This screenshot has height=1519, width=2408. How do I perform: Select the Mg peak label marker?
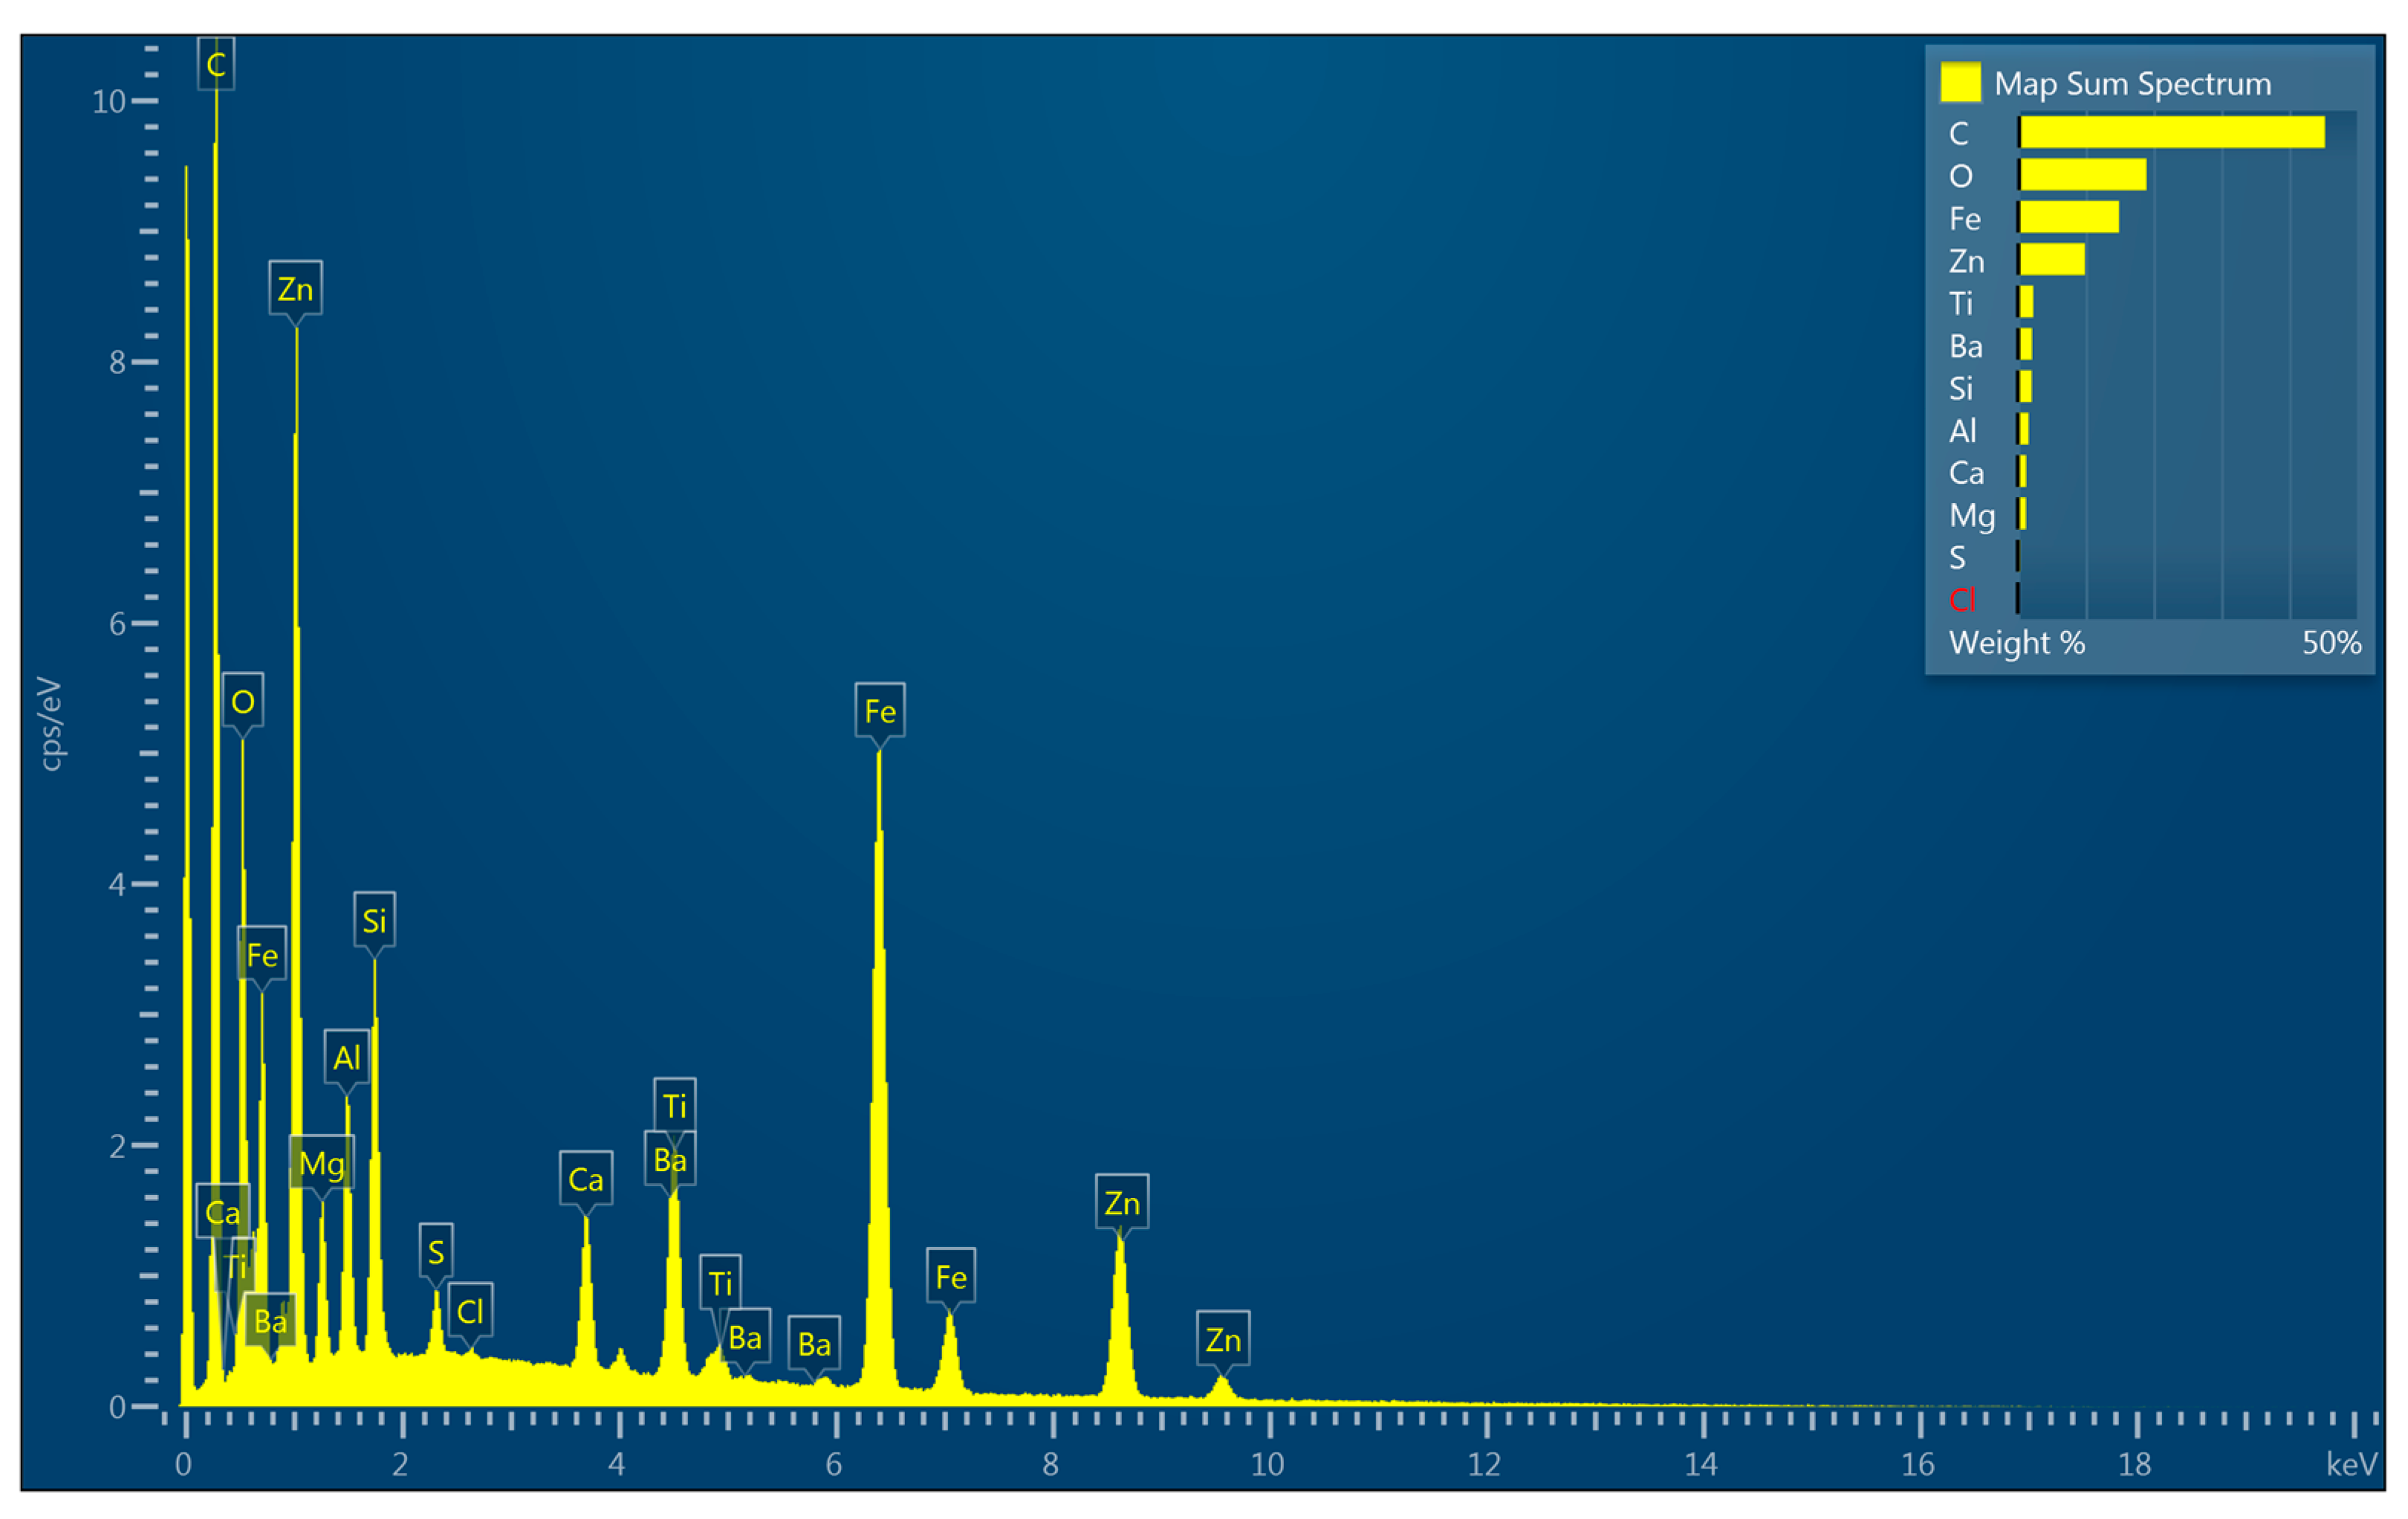[x=321, y=1163]
